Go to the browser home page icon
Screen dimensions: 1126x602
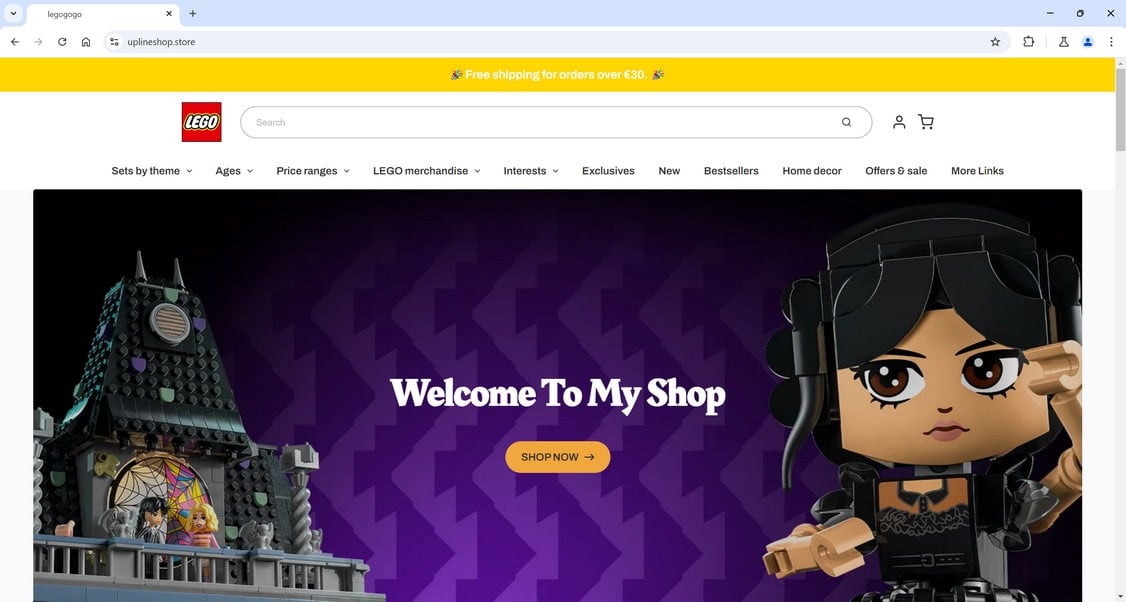coord(85,42)
